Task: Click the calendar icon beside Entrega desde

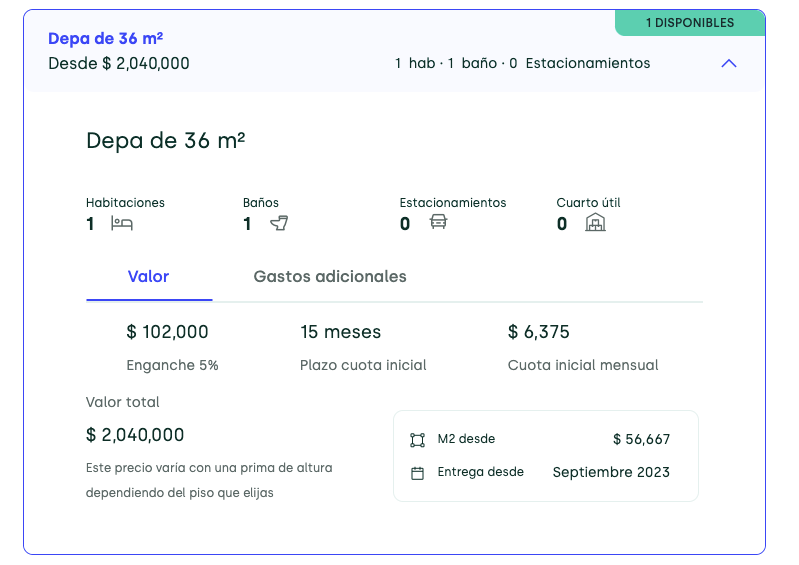Action: click(x=417, y=473)
